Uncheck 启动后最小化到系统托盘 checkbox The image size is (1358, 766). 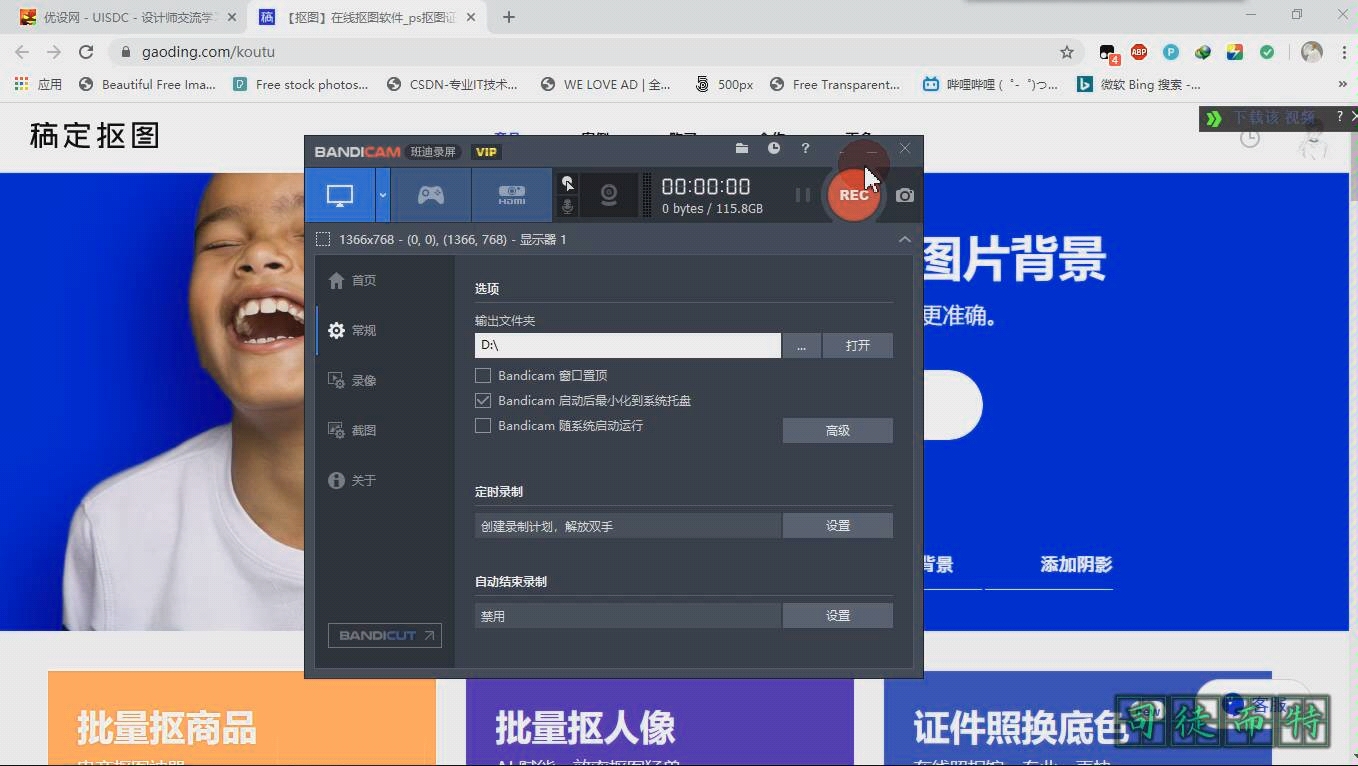click(483, 401)
